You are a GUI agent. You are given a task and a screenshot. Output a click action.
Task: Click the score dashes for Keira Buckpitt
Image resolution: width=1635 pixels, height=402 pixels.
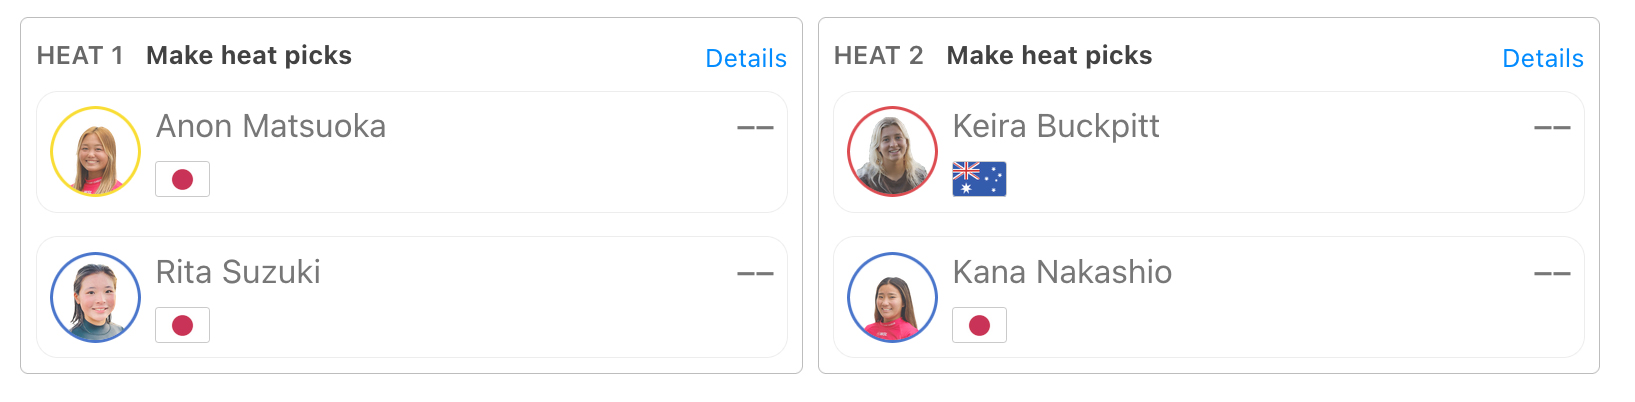pos(1552,128)
